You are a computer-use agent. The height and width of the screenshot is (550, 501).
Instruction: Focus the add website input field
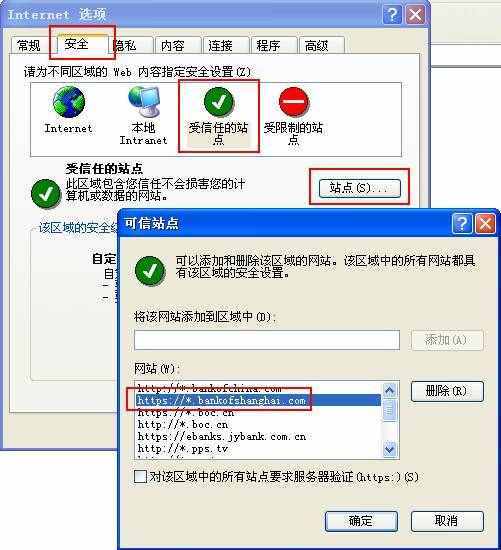tap(267, 340)
